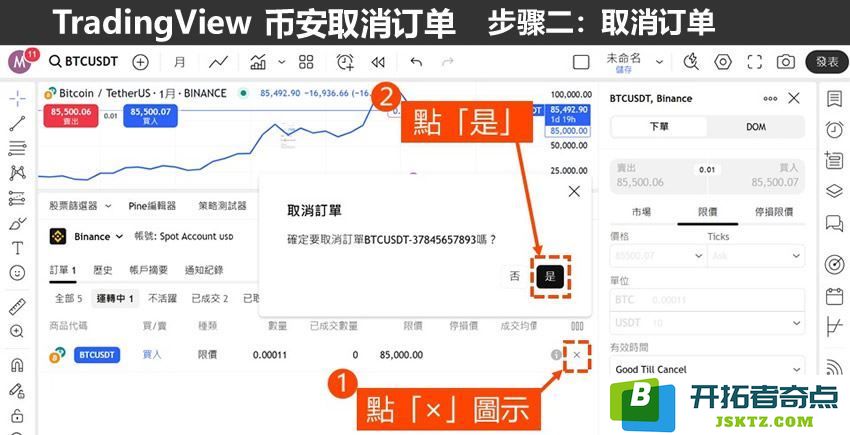Screen dimensions: 850x435
Task: Select the 停損限價 stop limit order type
Action: [x=774, y=212]
